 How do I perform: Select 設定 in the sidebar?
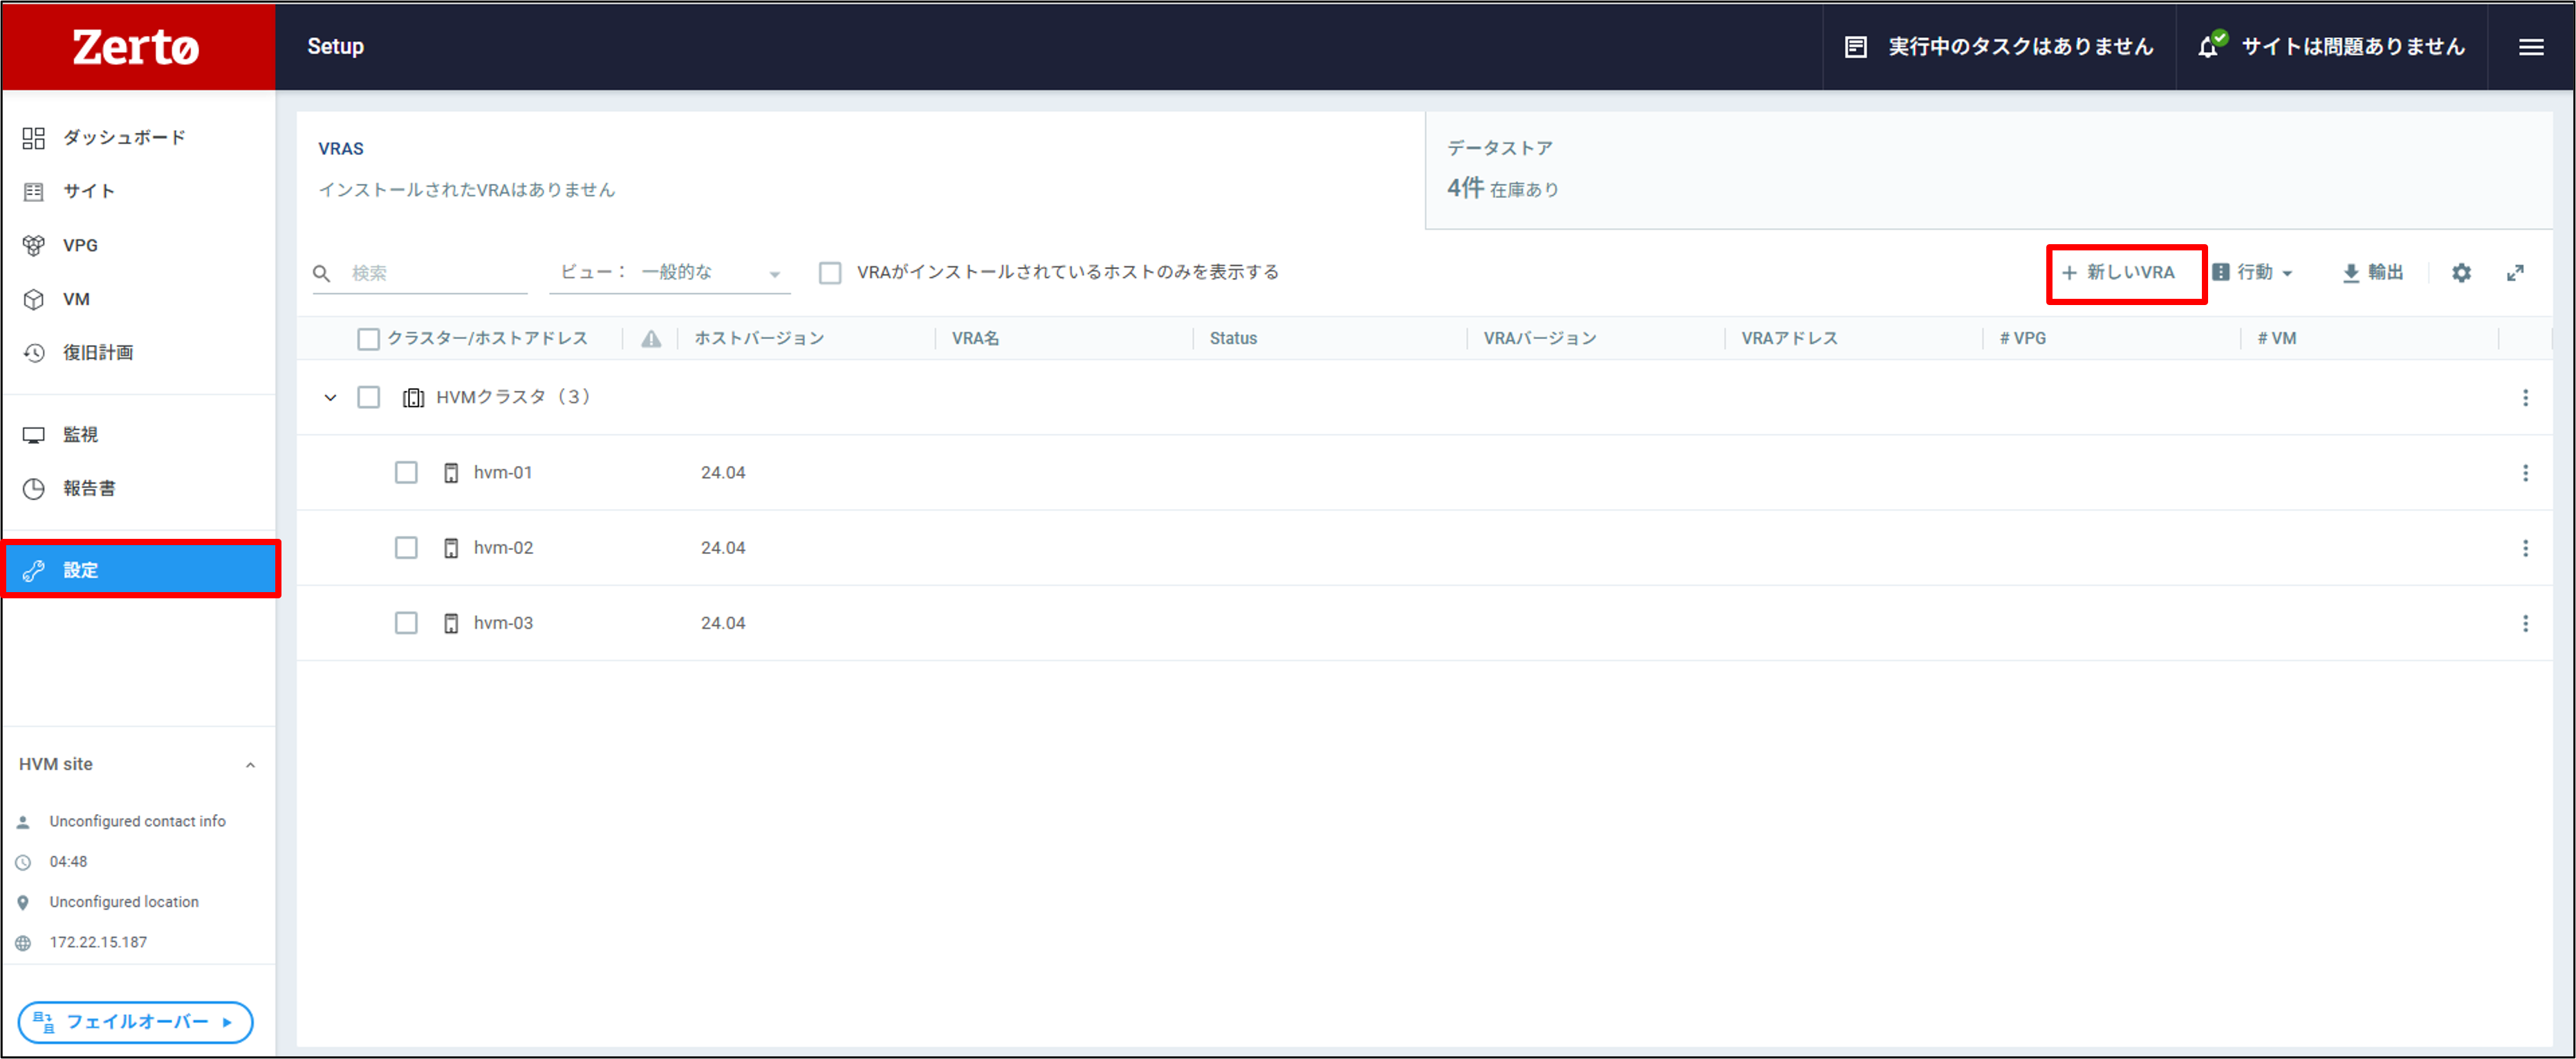coord(140,570)
